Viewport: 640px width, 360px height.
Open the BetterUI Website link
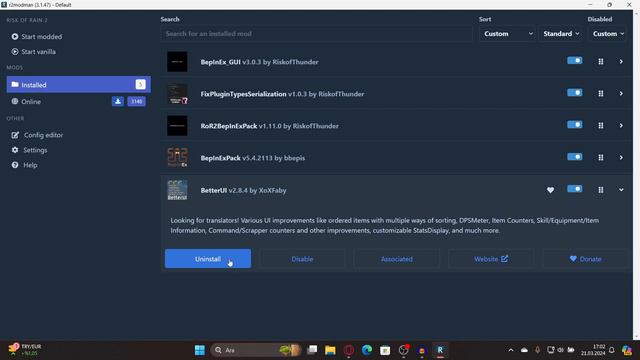491,259
